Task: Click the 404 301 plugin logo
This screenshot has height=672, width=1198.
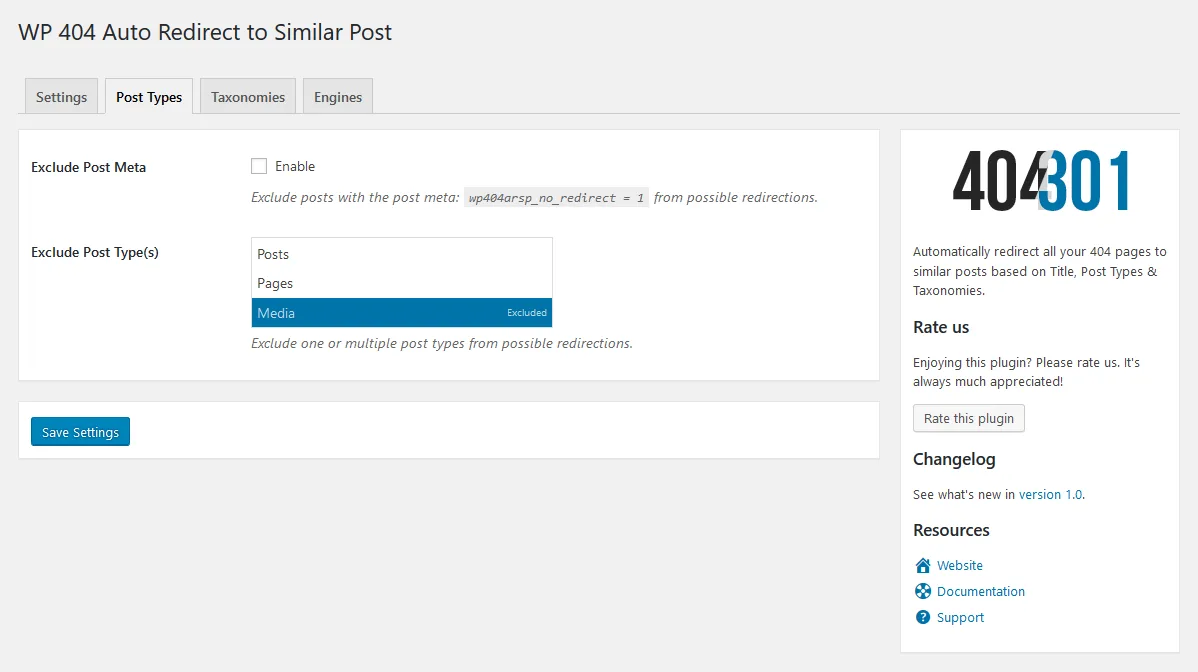Action: [x=1041, y=181]
